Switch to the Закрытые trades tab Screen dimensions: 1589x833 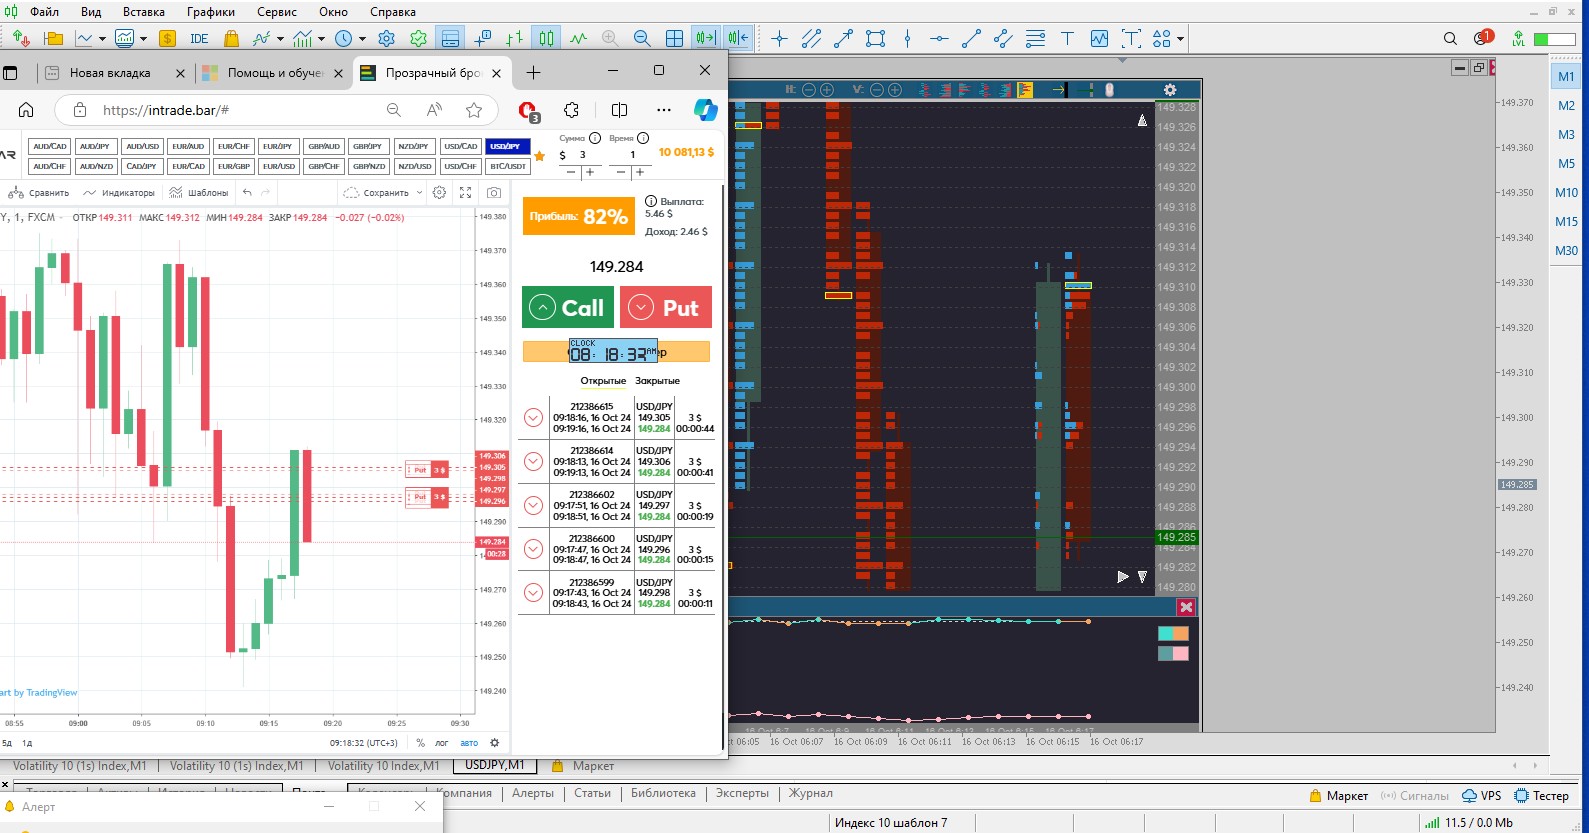tap(657, 381)
